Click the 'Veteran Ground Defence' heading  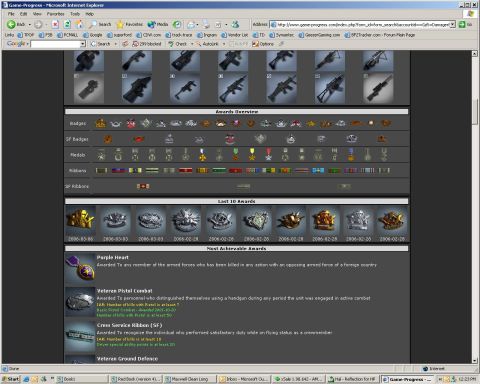pos(127,359)
